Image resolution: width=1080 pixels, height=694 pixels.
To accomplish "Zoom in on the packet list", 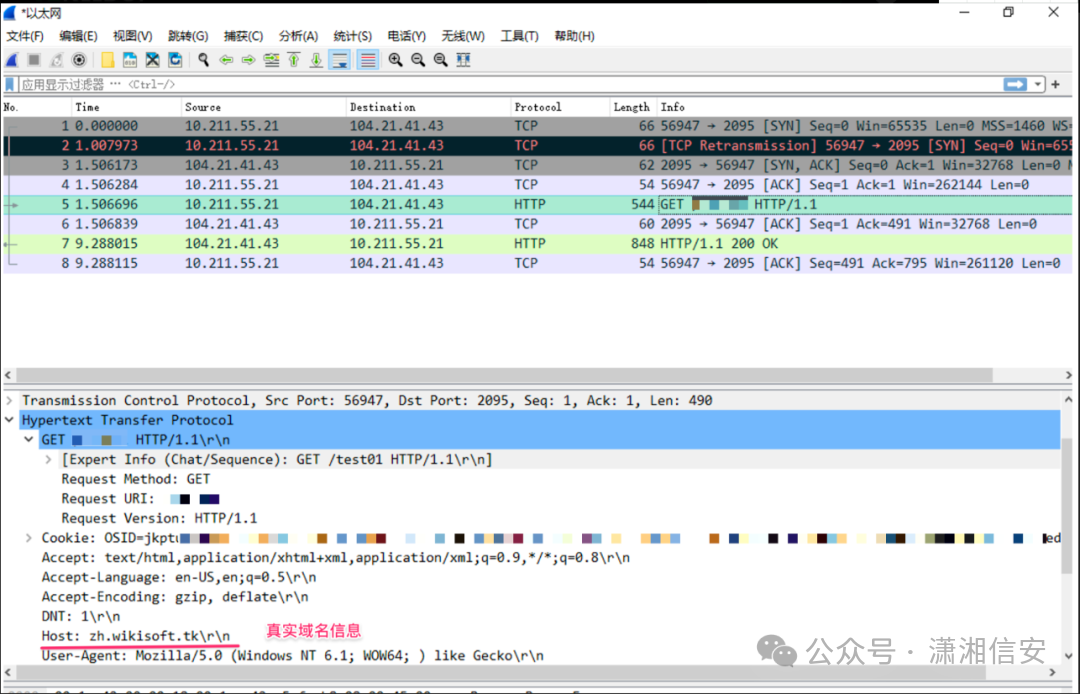I will coord(395,59).
